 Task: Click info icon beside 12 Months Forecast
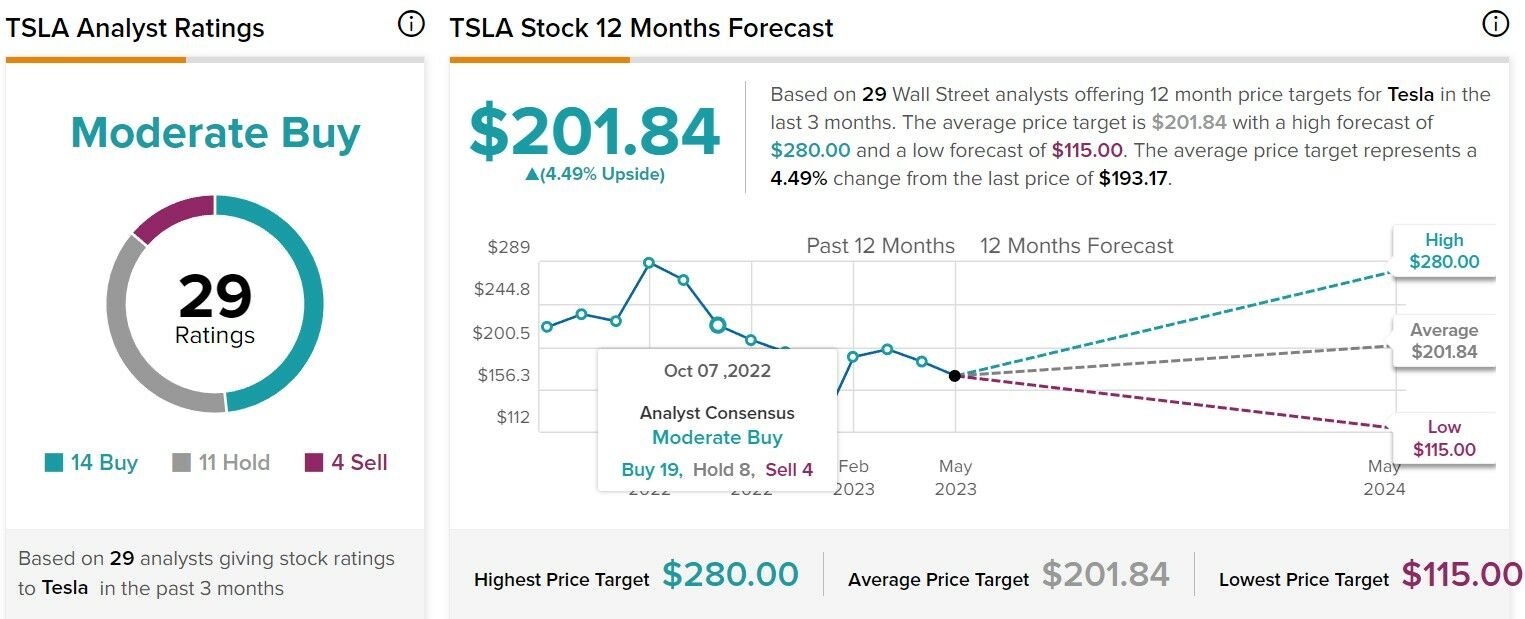[x=1495, y=25]
